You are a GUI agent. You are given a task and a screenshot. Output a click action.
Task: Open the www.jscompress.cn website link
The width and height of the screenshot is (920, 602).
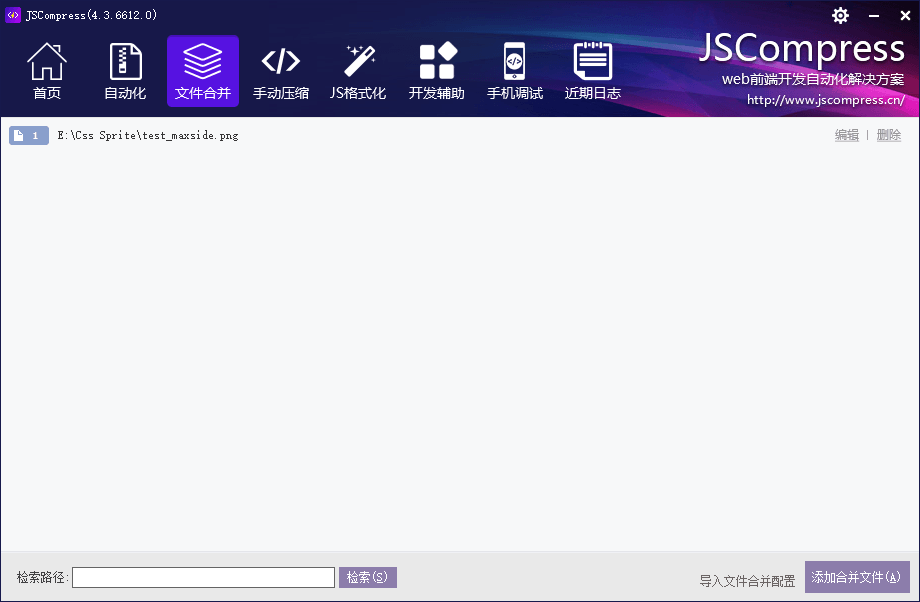click(x=825, y=100)
